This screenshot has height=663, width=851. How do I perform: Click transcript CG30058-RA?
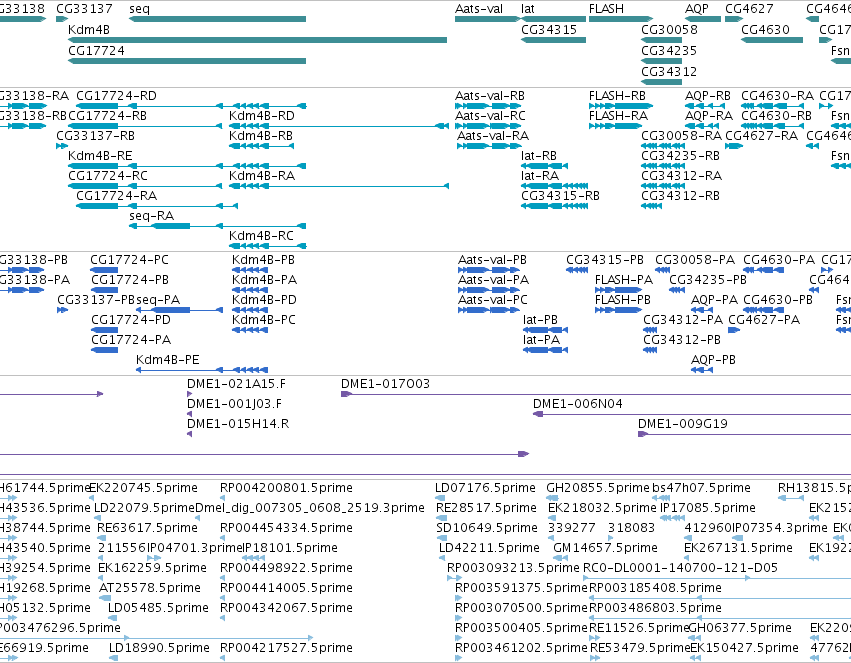point(663,146)
